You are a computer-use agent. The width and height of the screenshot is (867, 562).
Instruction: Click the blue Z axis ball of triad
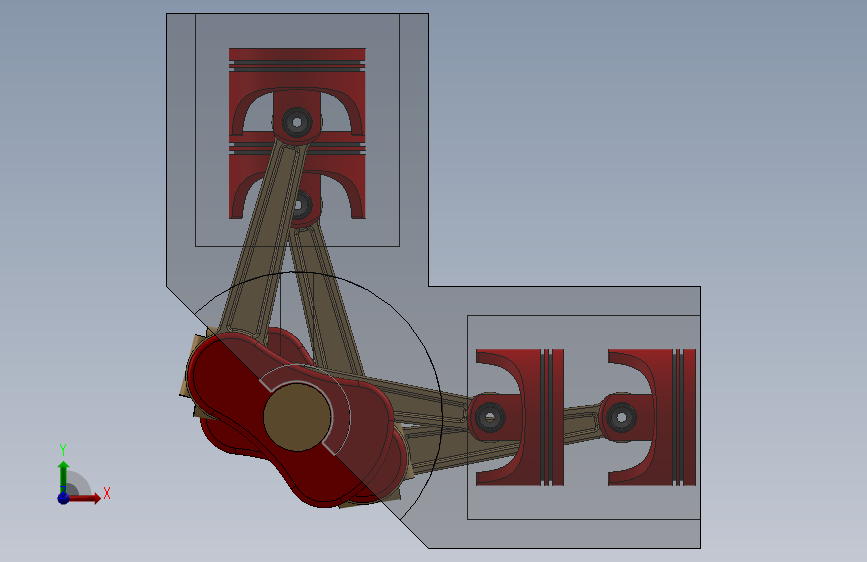click(x=63, y=498)
